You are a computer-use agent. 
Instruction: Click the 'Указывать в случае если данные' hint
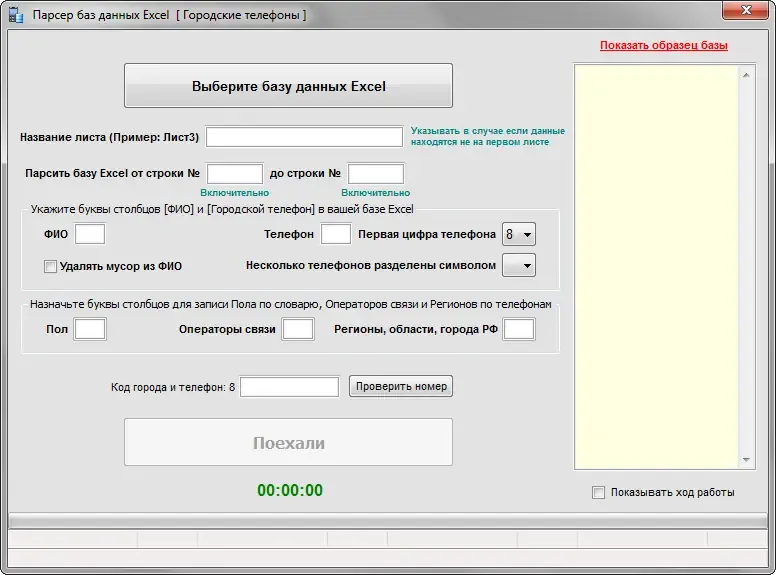coord(488,136)
